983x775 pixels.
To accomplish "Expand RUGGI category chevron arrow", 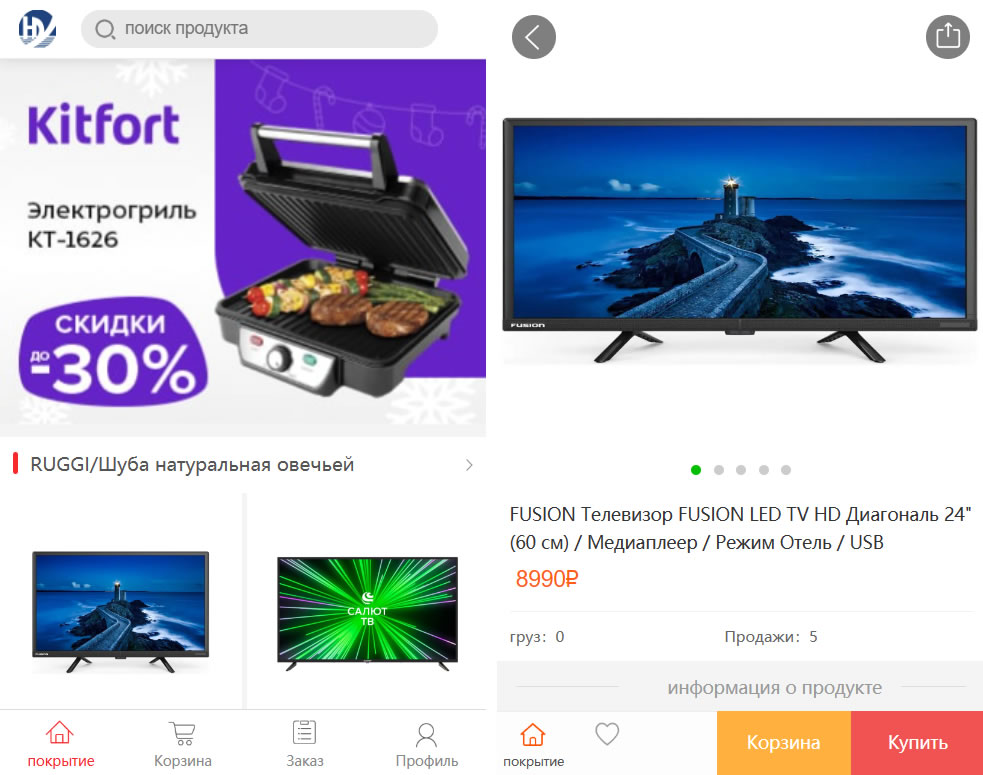I will pos(469,465).
